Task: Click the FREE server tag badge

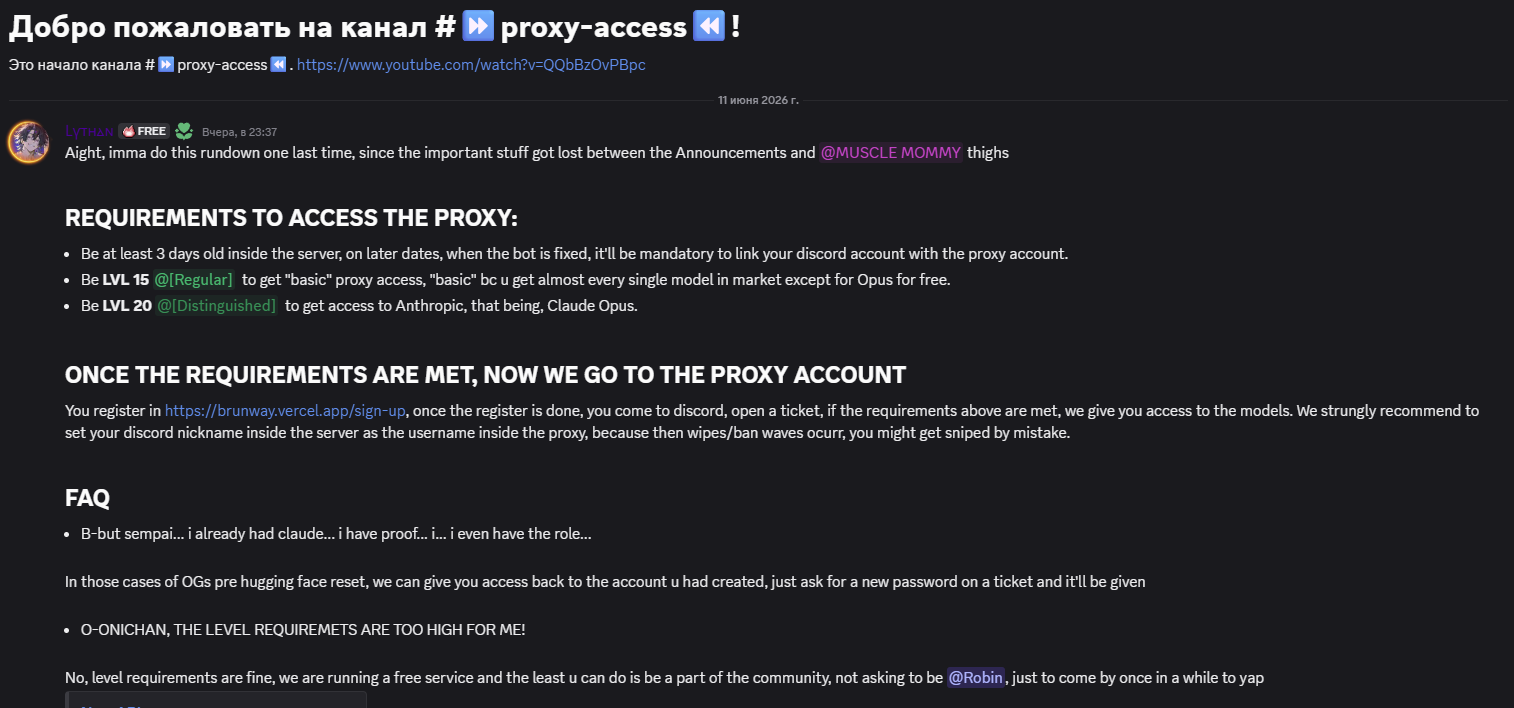Action: (x=144, y=131)
